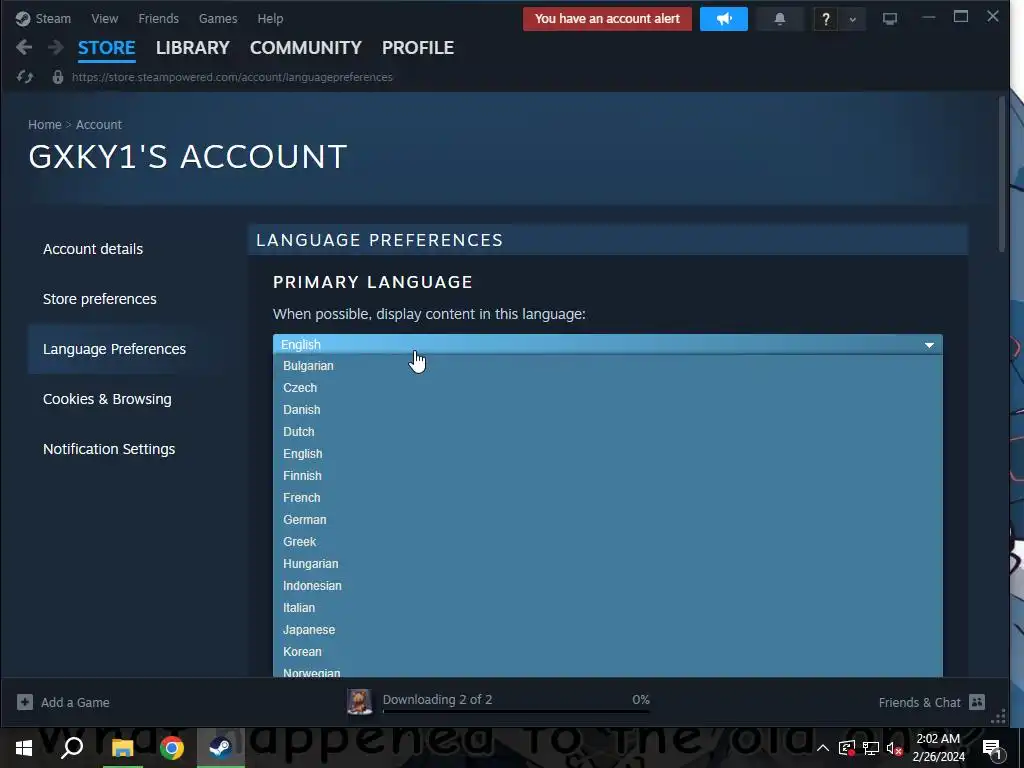Click the Account breadcrumb link
The height and width of the screenshot is (768, 1024).
(99, 124)
